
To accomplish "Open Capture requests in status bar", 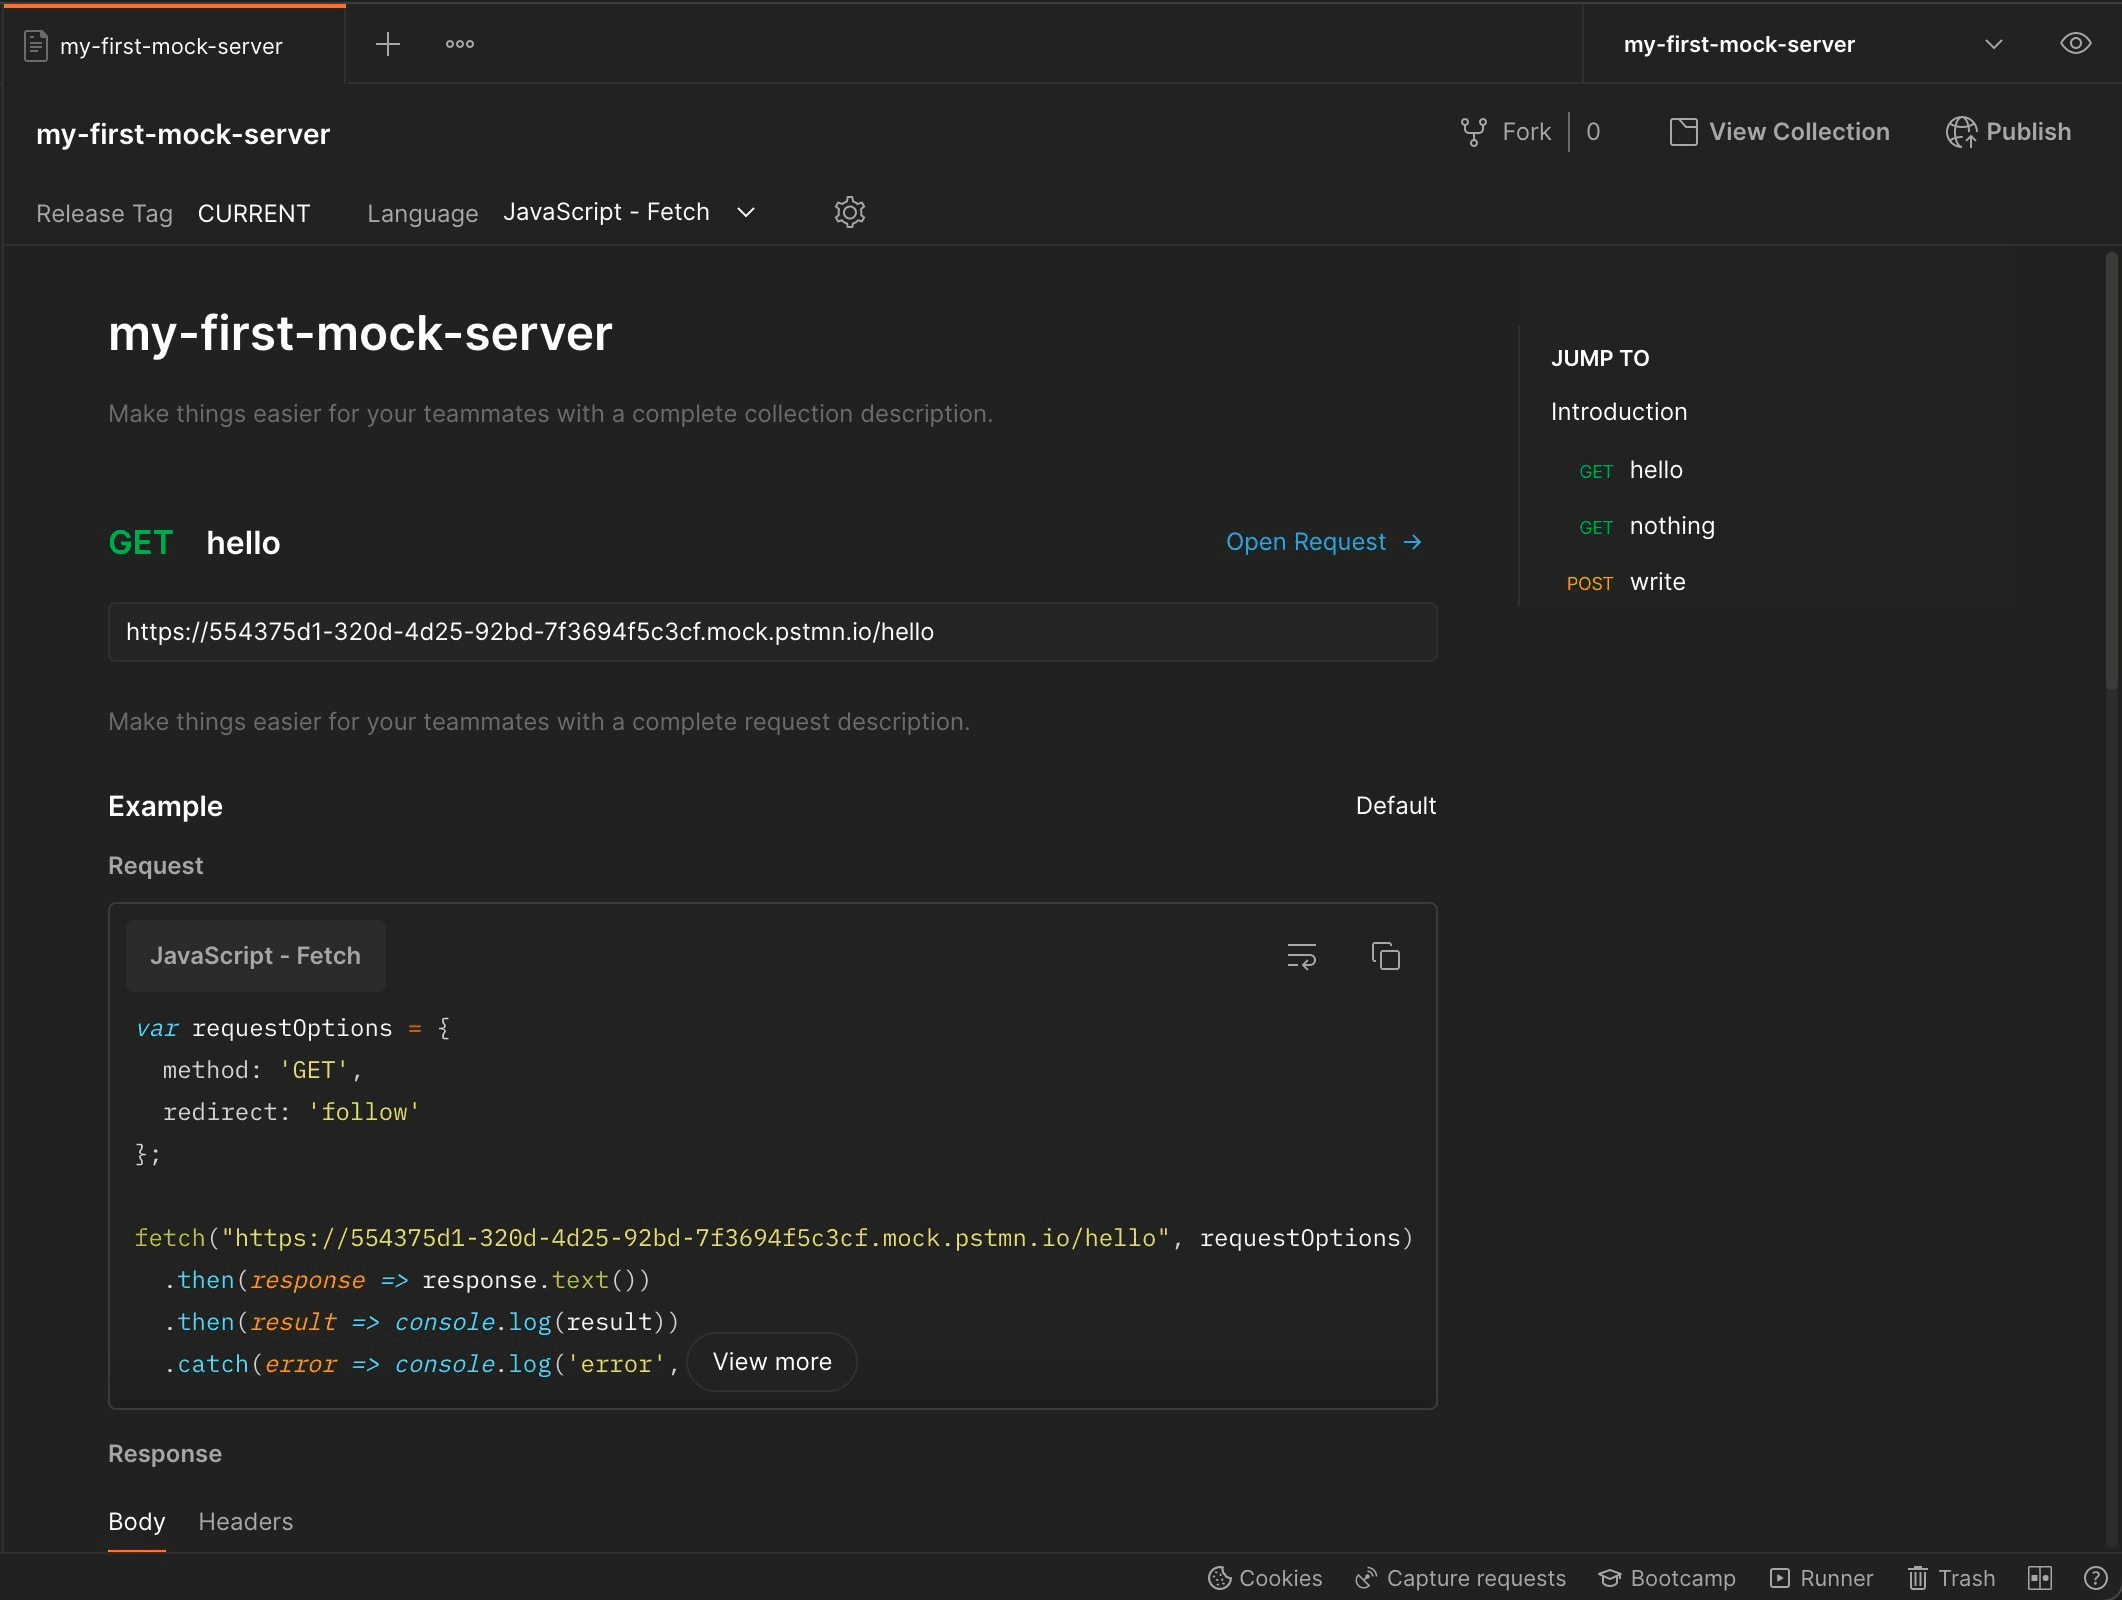I will coord(1460,1578).
